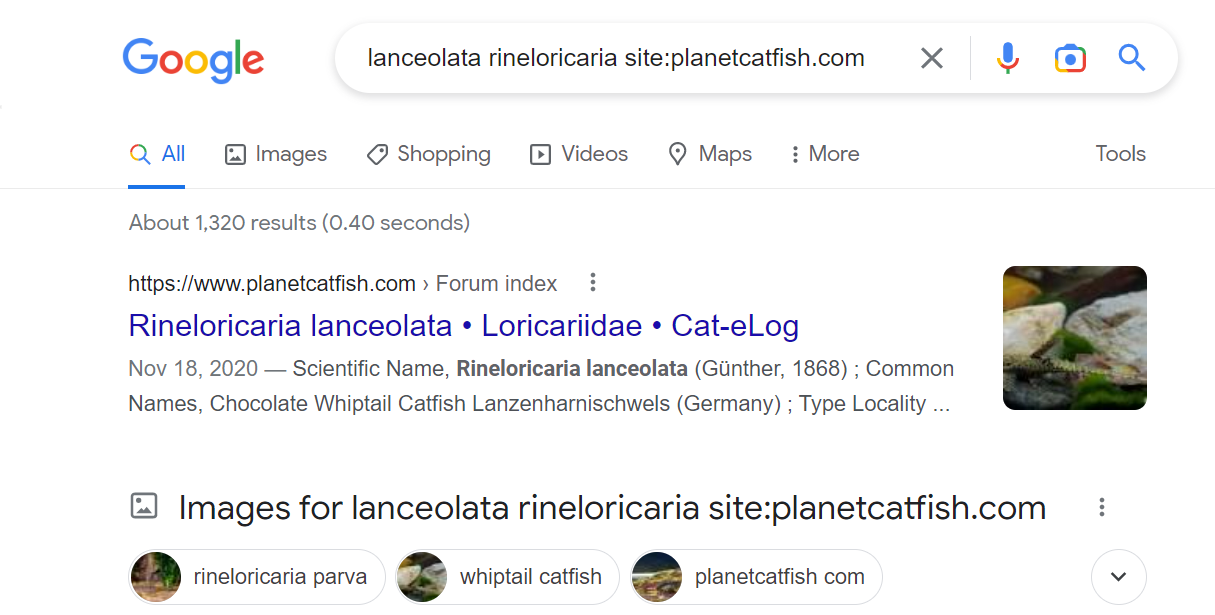Open search by image camera icon

pos(1070,58)
